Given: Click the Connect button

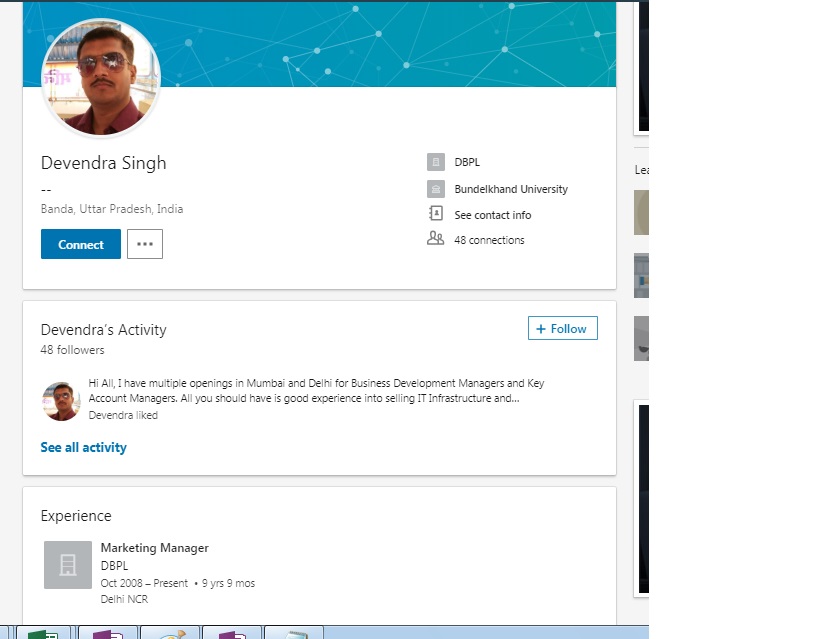Looking at the screenshot, I should coord(81,244).
